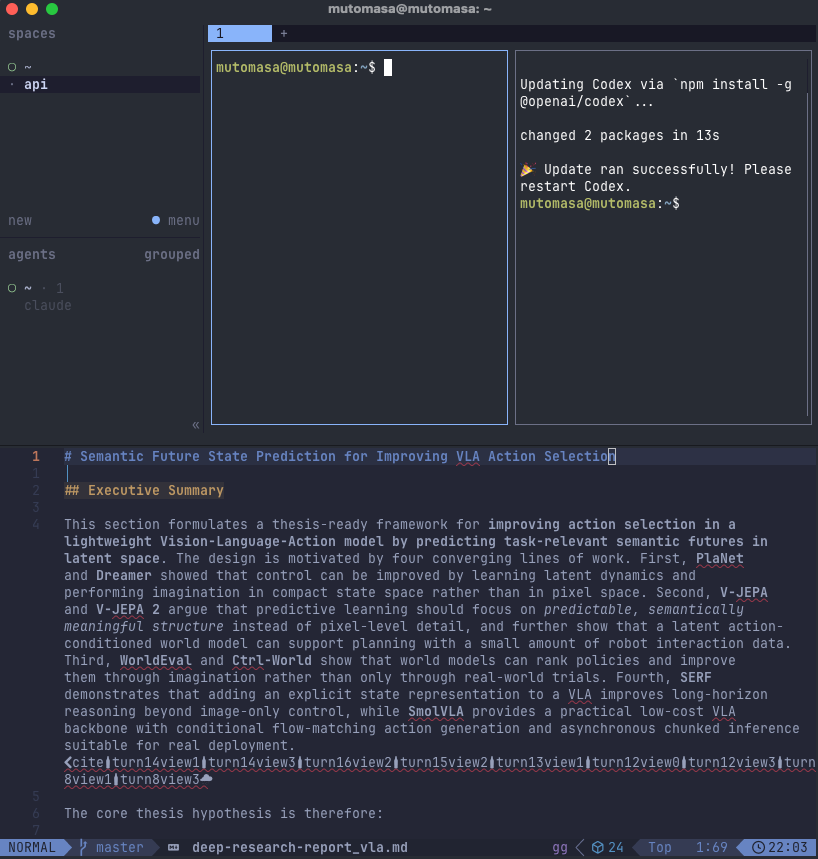
Task: Collapse the sidebar with the double-chevron icon
Action: [196, 425]
